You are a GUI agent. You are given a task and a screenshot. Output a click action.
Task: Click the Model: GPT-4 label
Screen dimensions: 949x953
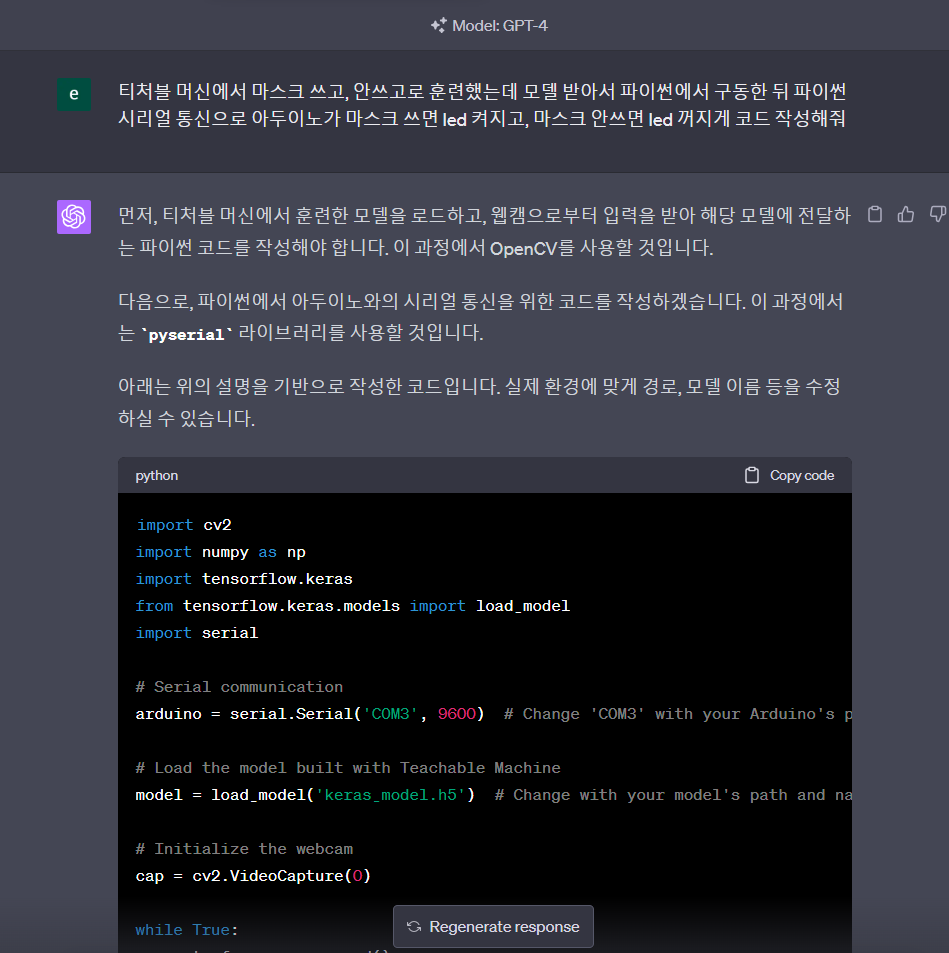pyautogui.click(x=500, y=26)
